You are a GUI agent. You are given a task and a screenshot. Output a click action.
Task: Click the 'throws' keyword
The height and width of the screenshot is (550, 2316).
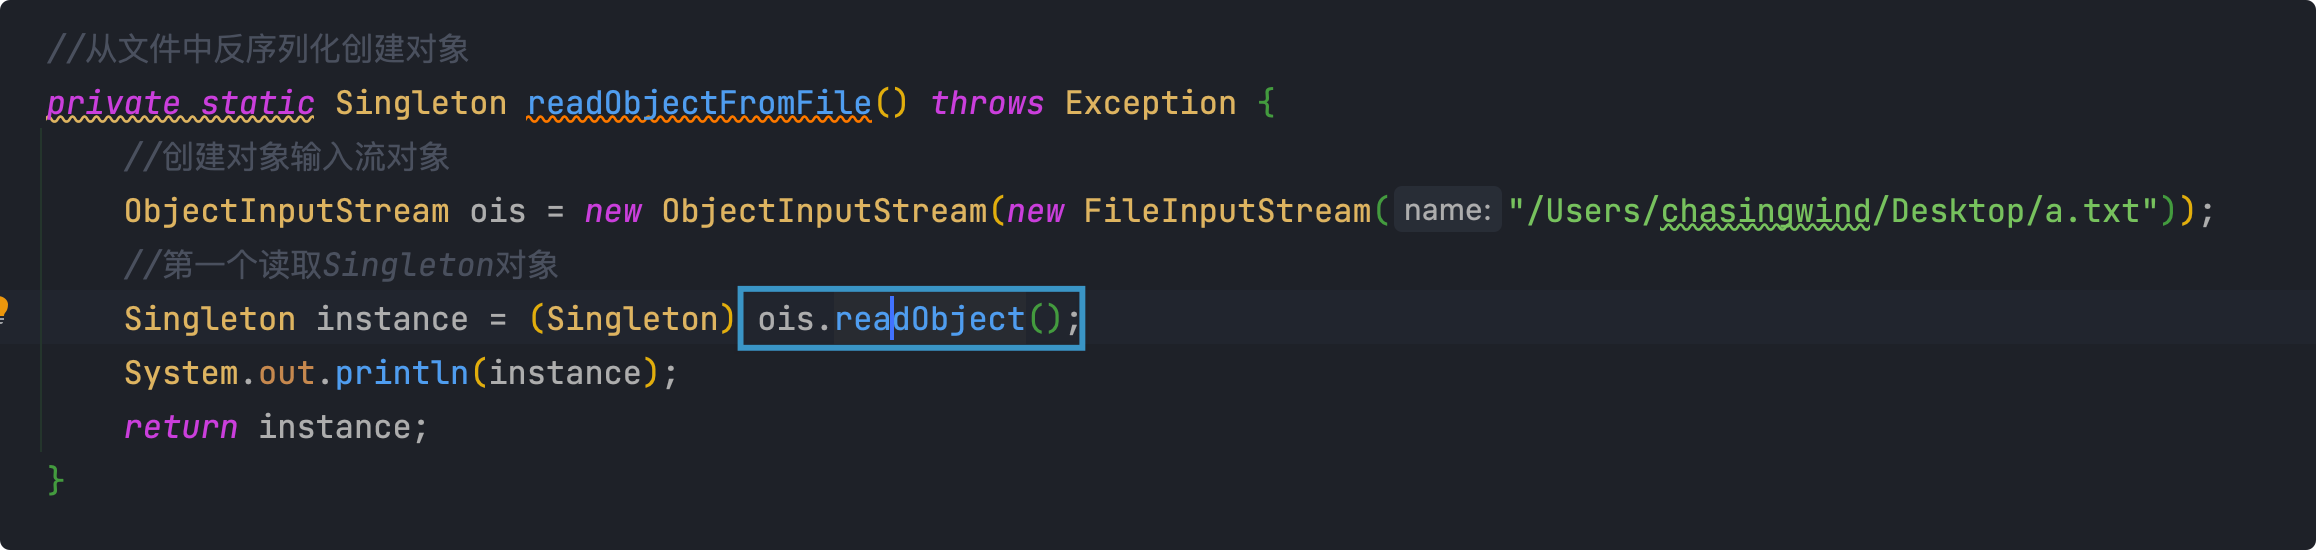click(x=987, y=103)
